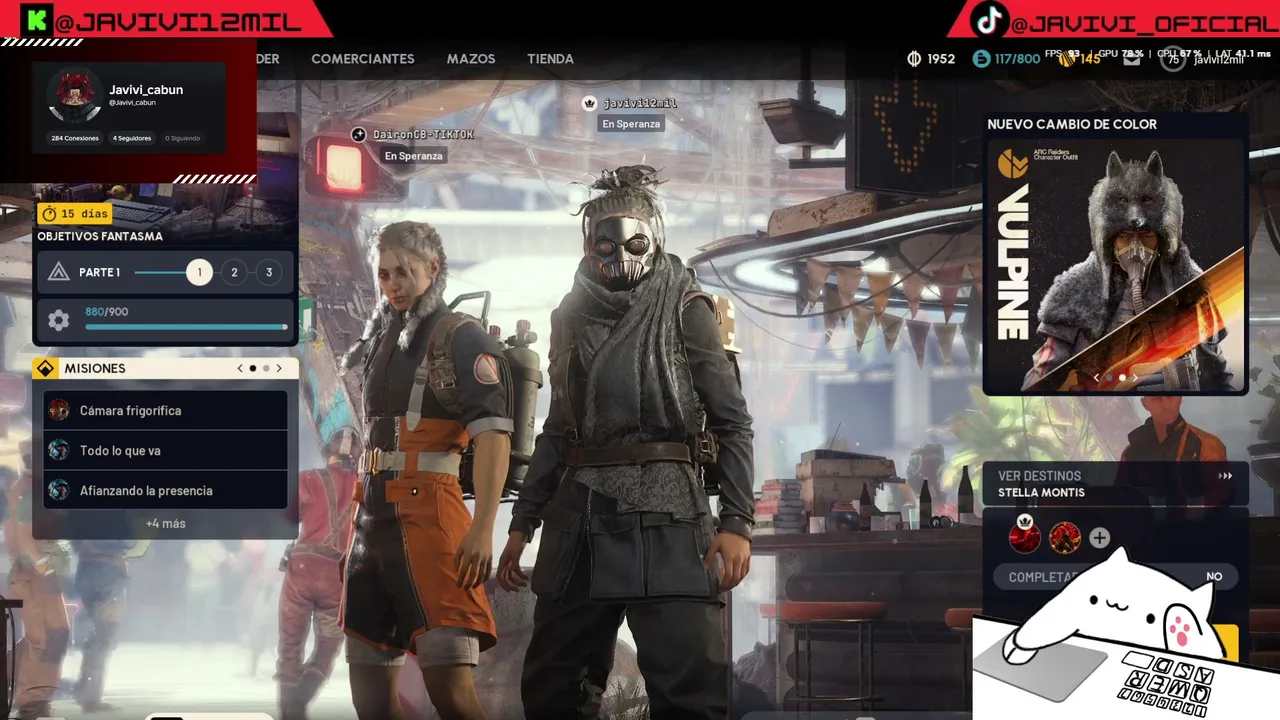Click the plus icon beside DaironCB-TIKTOK
The width and height of the screenshot is (1280, 720).
coord(359,134)
